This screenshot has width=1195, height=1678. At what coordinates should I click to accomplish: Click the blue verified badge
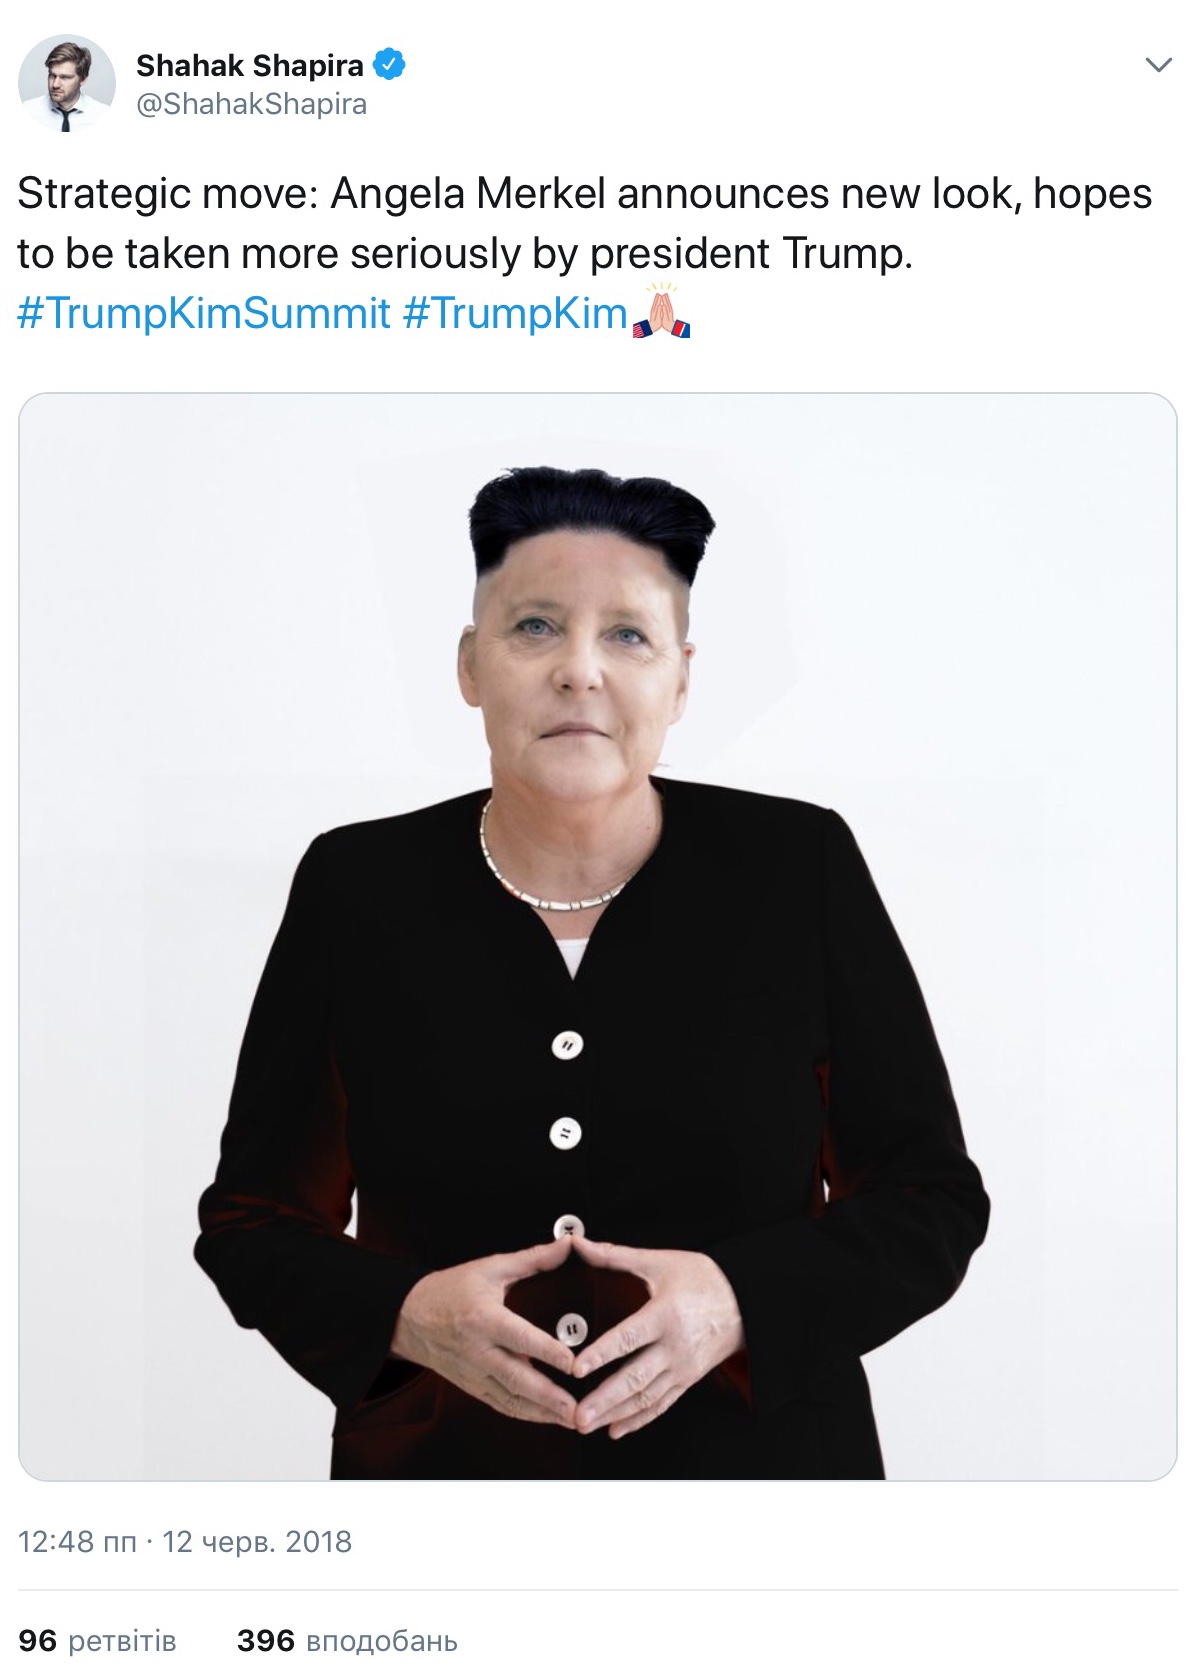(389, 65)
